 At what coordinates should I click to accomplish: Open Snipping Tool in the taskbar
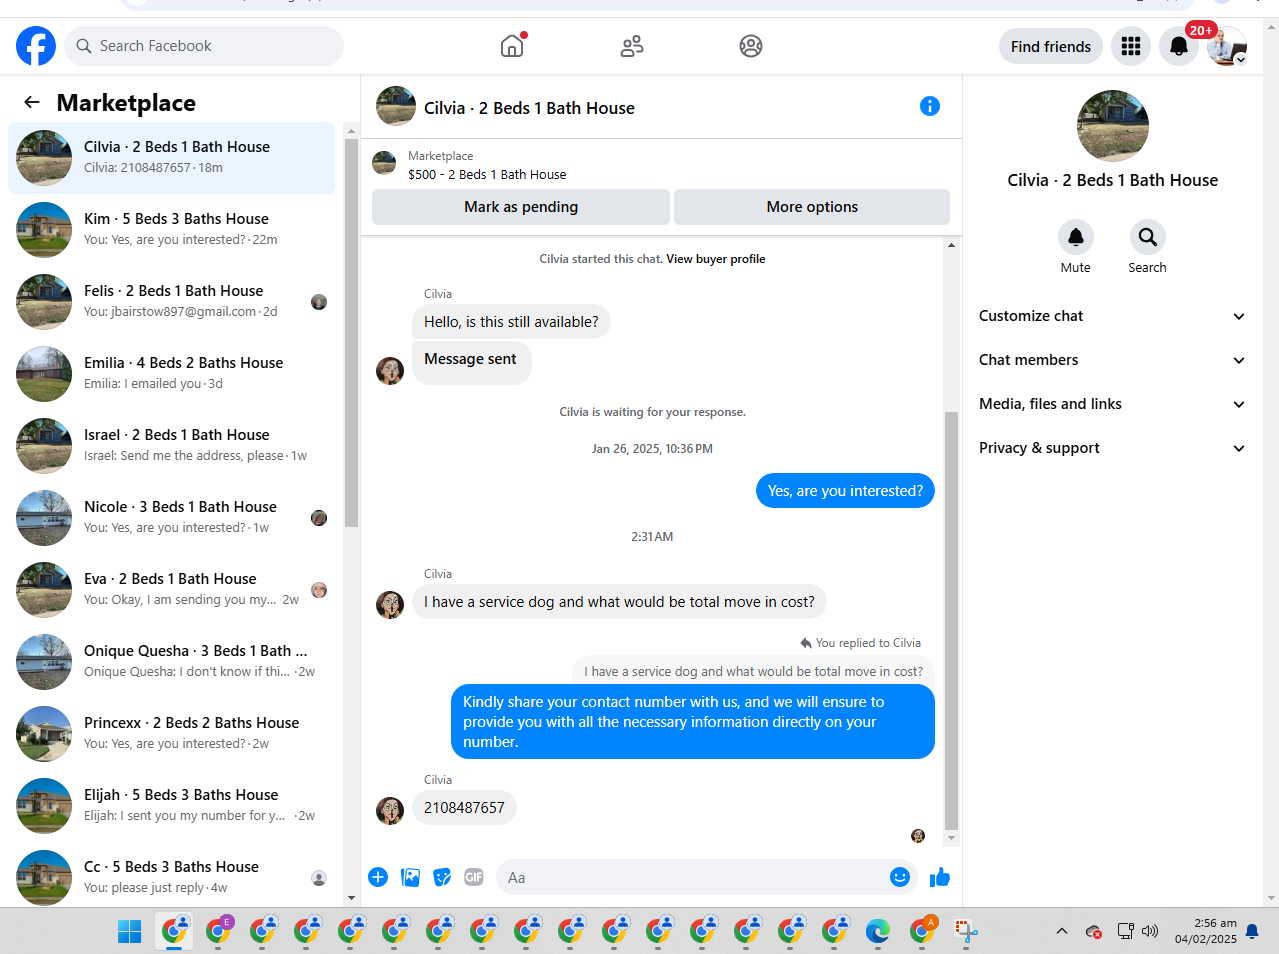tap(966, 932)
